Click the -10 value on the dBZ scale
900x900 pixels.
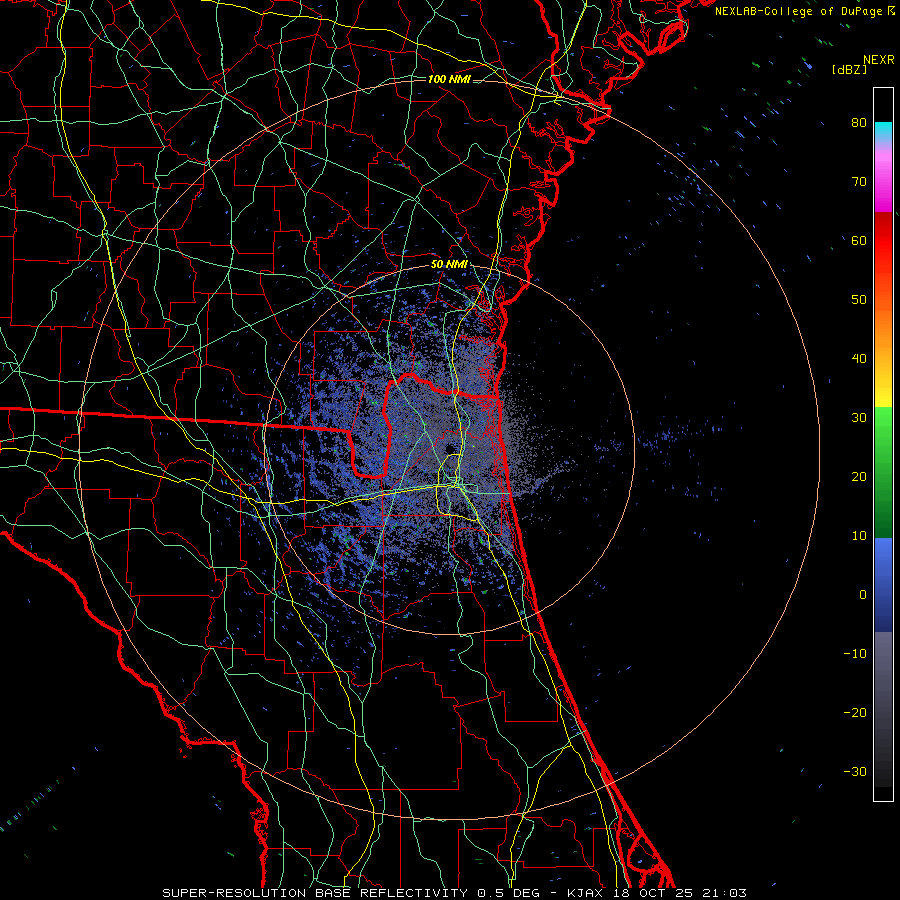(x=855, y=654)
